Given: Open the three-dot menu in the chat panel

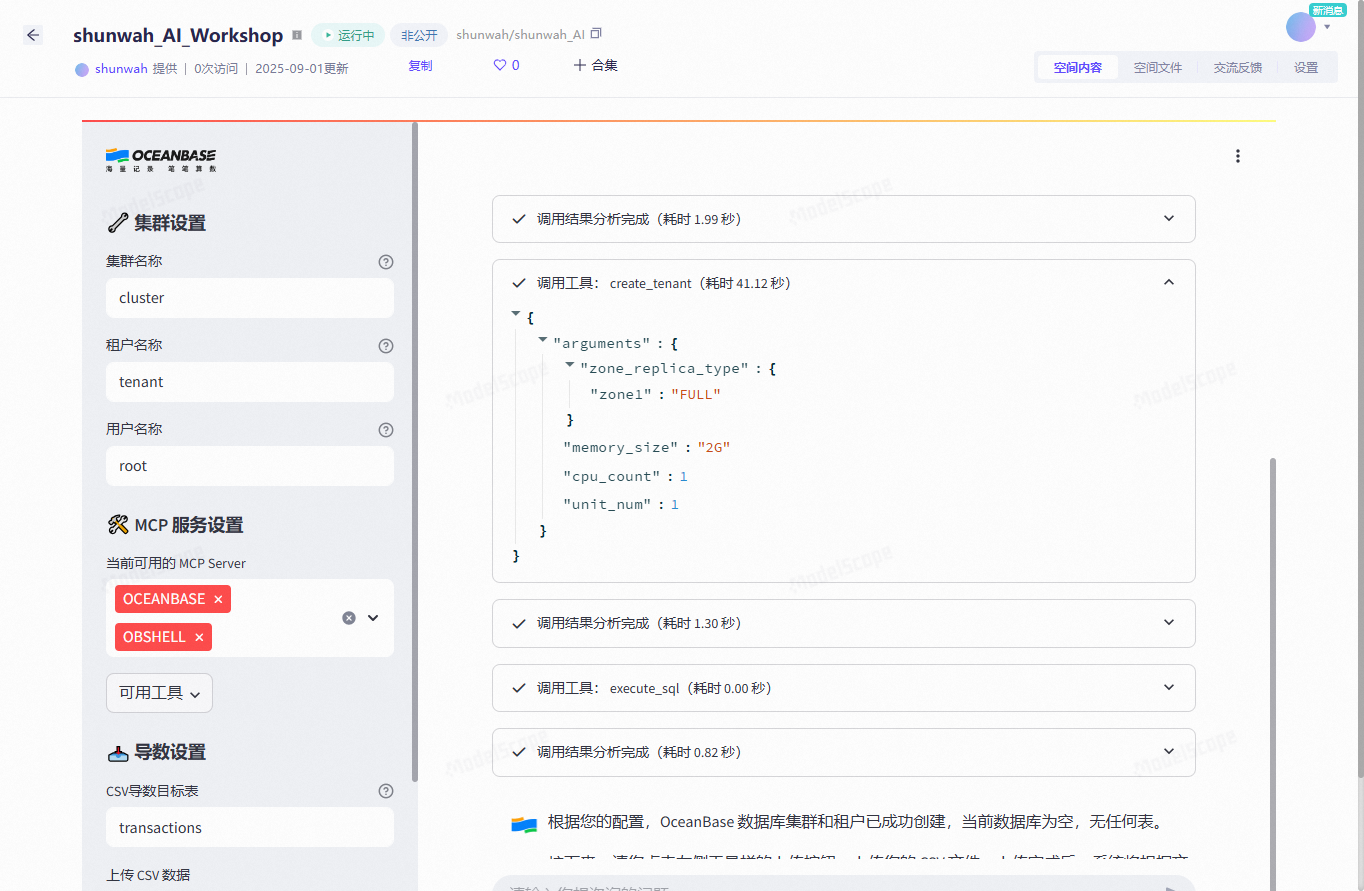Looking at the screenshot, I should (x=1238, y=156).
